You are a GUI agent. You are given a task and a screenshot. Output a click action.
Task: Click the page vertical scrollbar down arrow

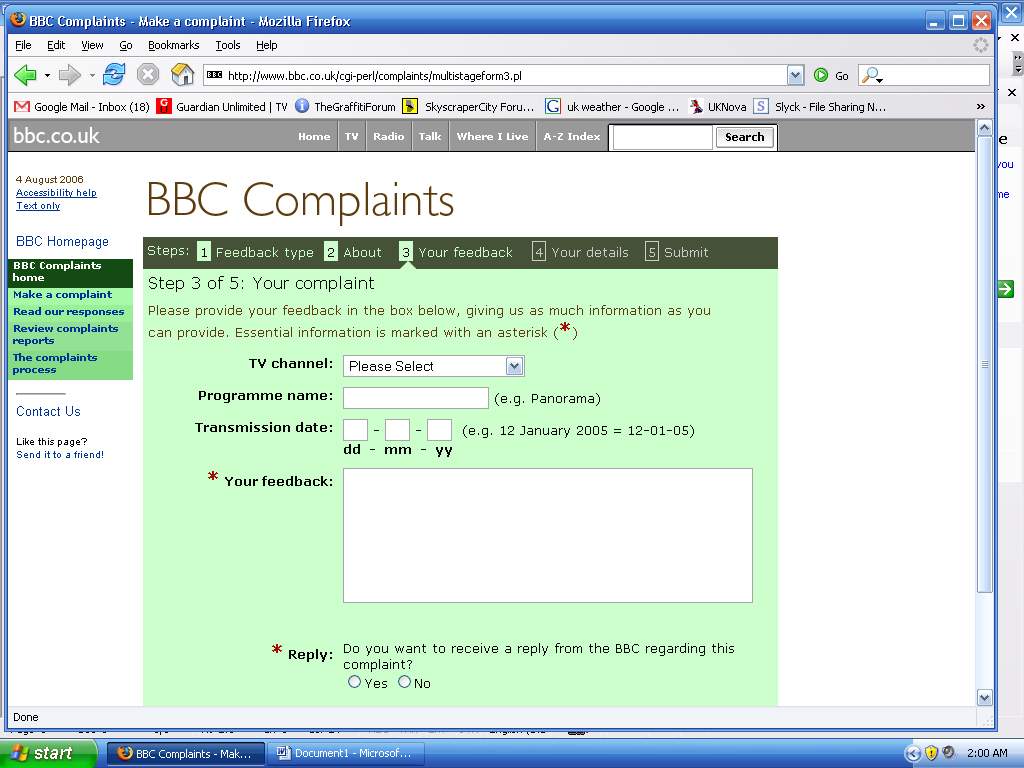tap(984, 697)
